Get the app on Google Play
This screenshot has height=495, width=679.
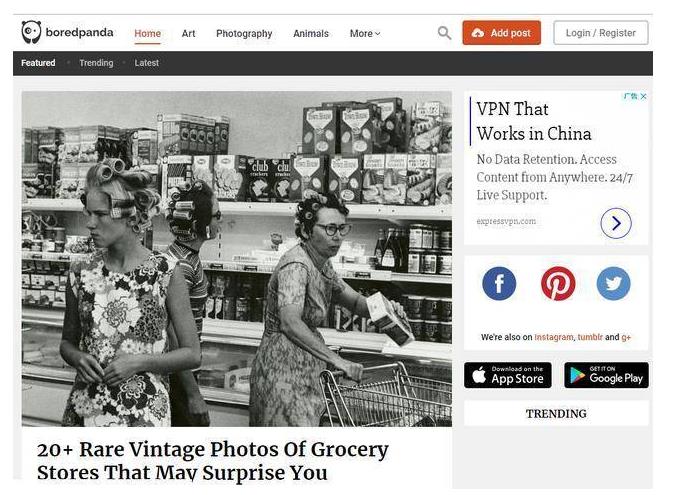[x=606, y=375]
